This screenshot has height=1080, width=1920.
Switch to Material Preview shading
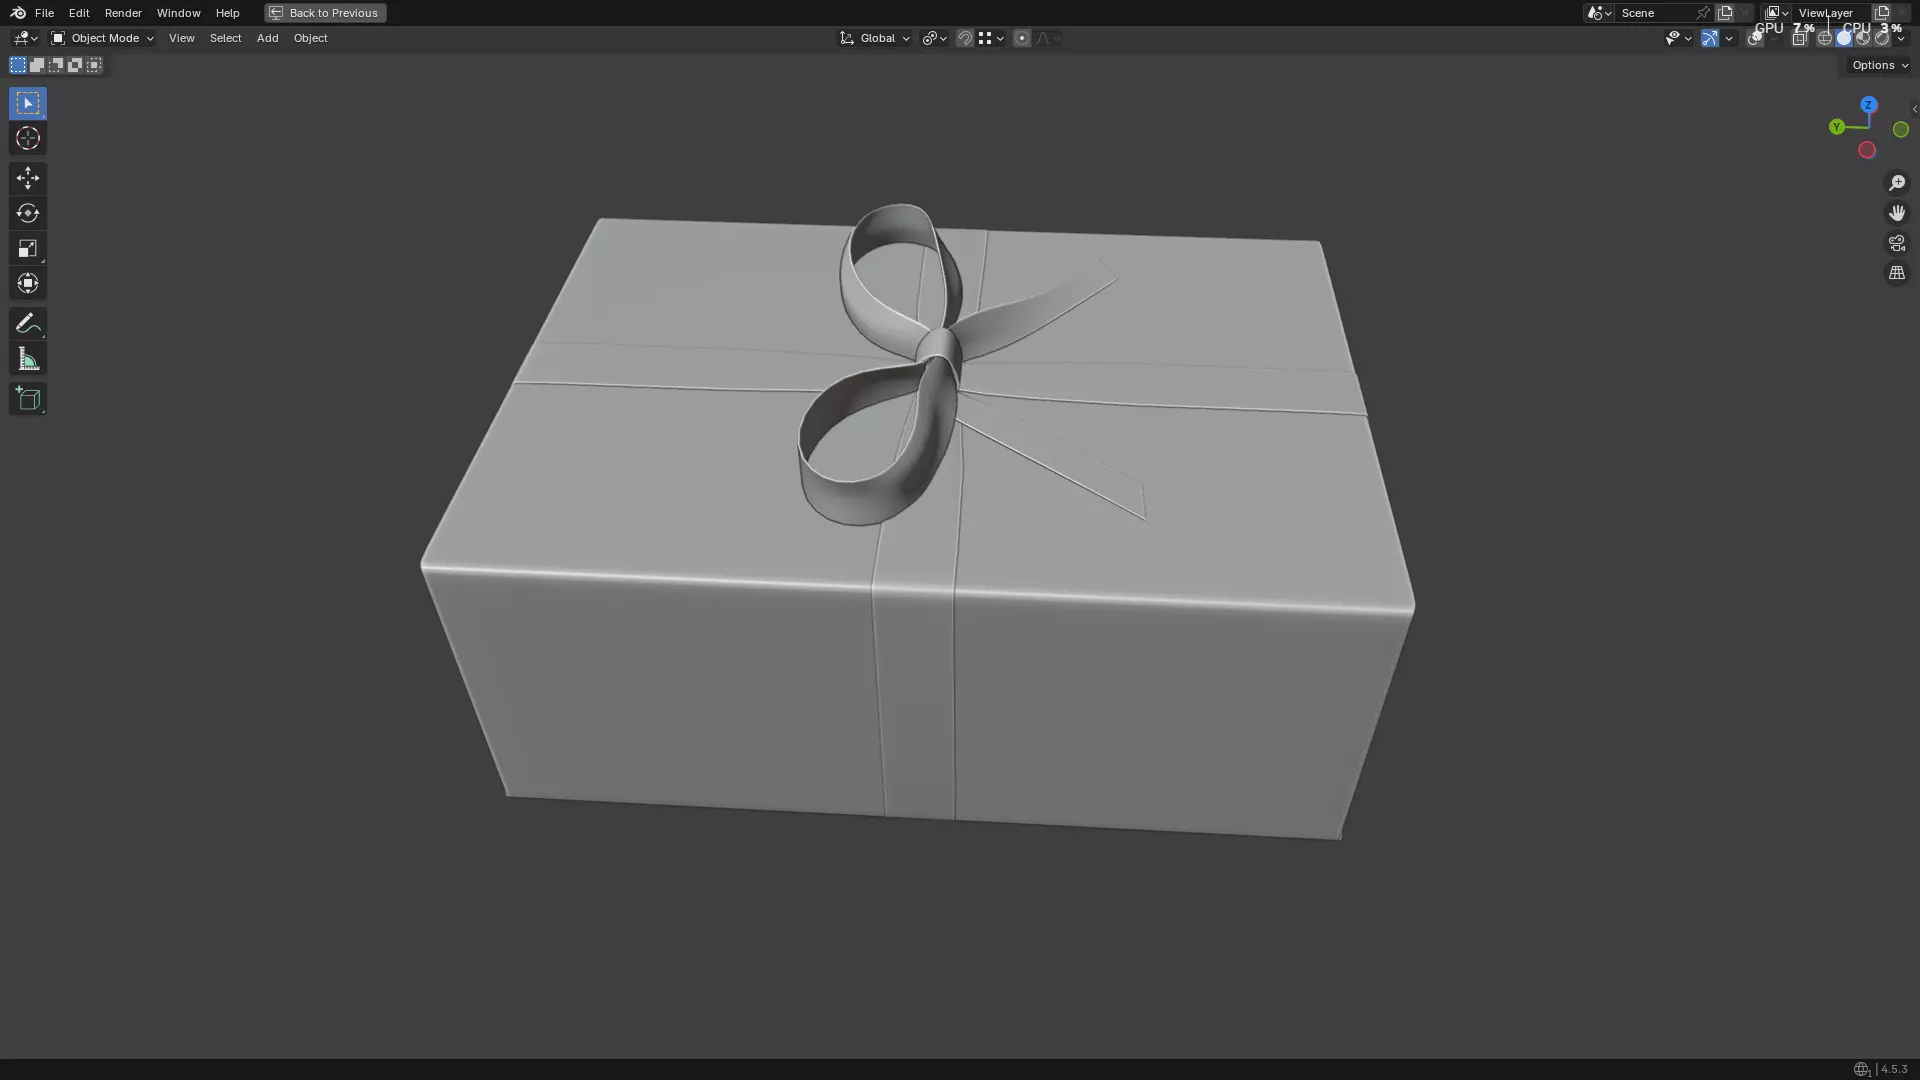point(1863,38)
